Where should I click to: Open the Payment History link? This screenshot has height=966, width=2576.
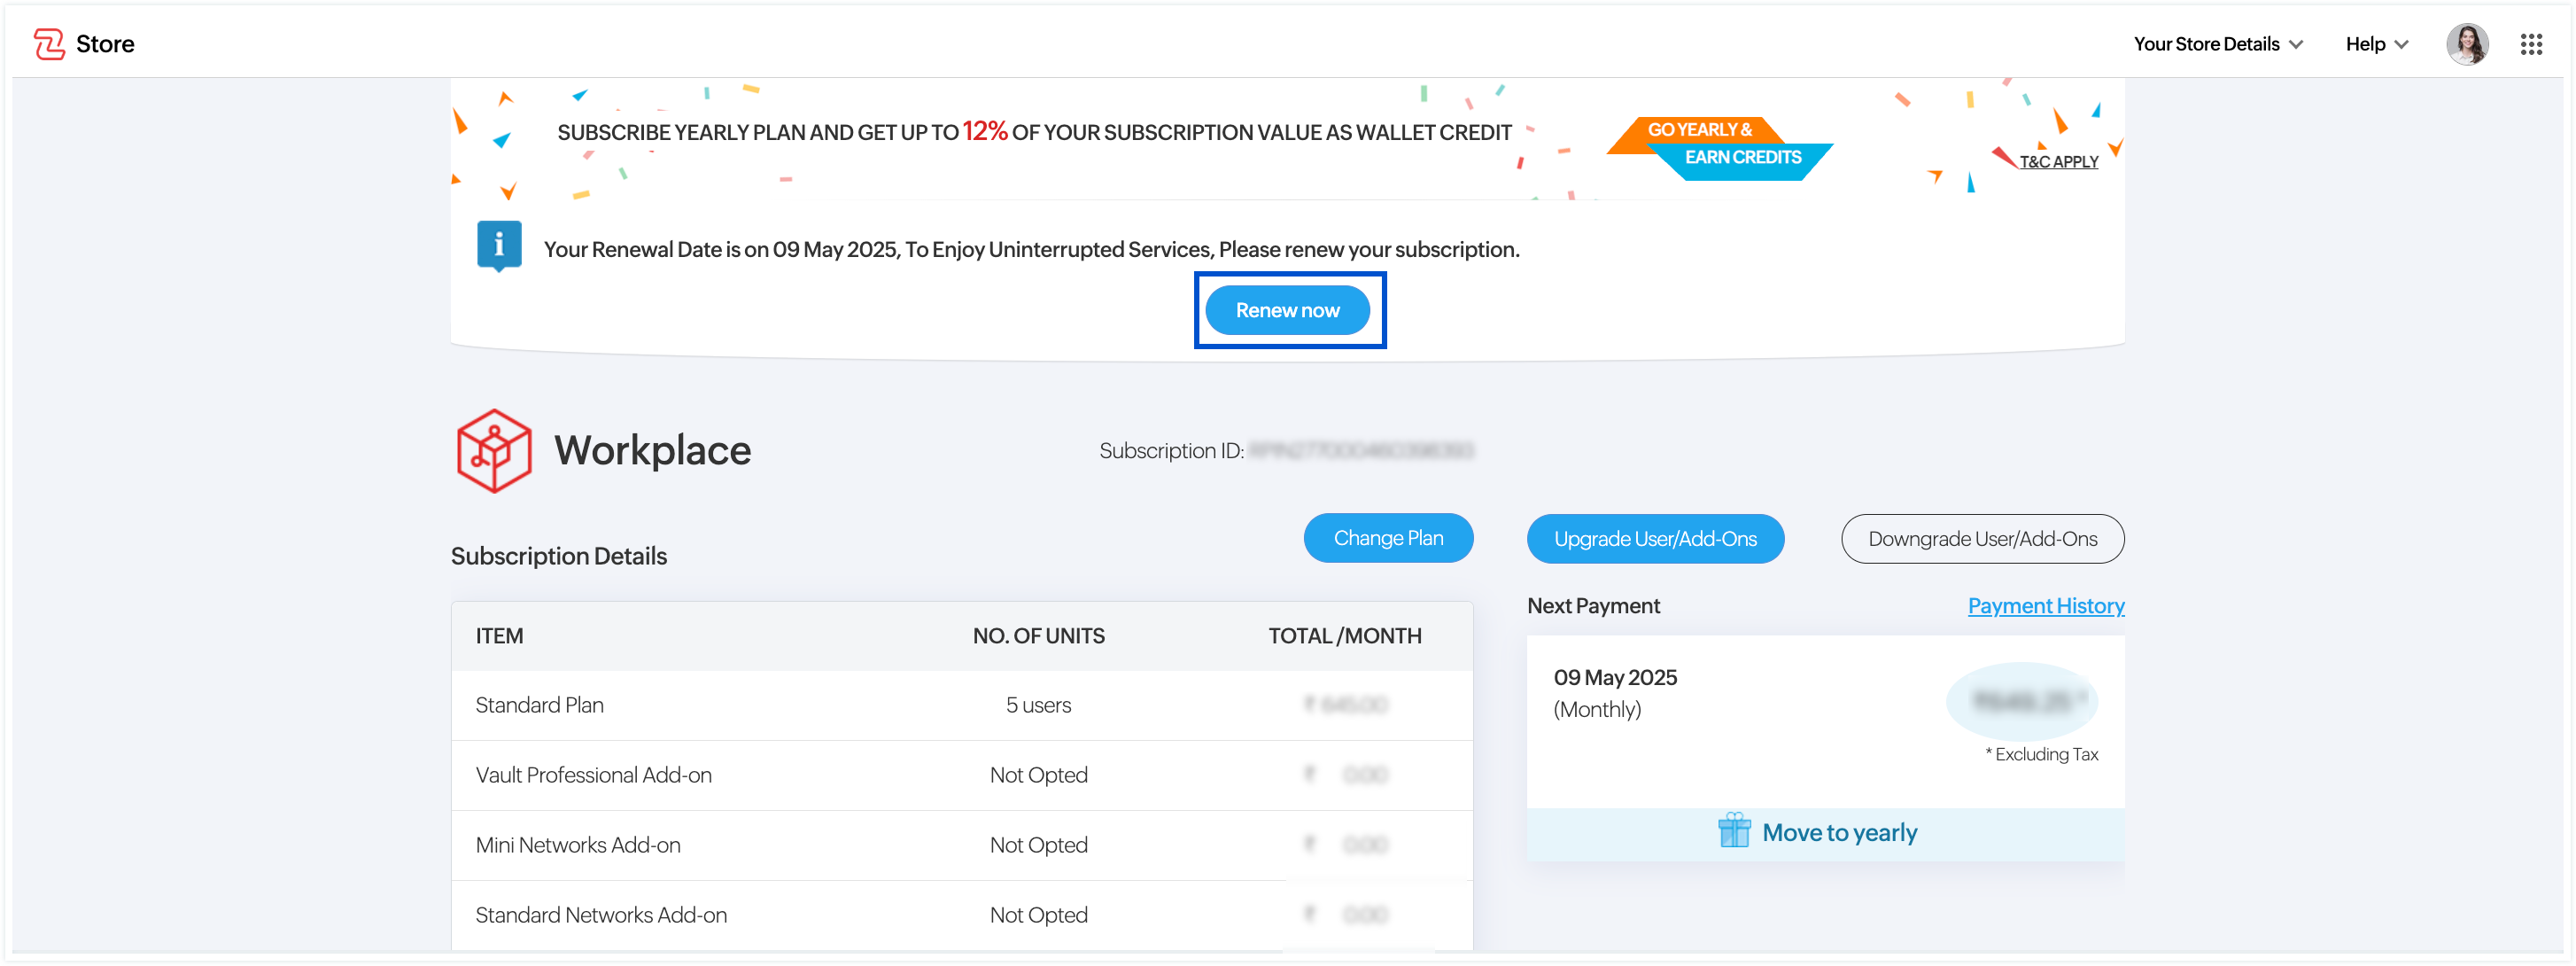[2045, 606]
